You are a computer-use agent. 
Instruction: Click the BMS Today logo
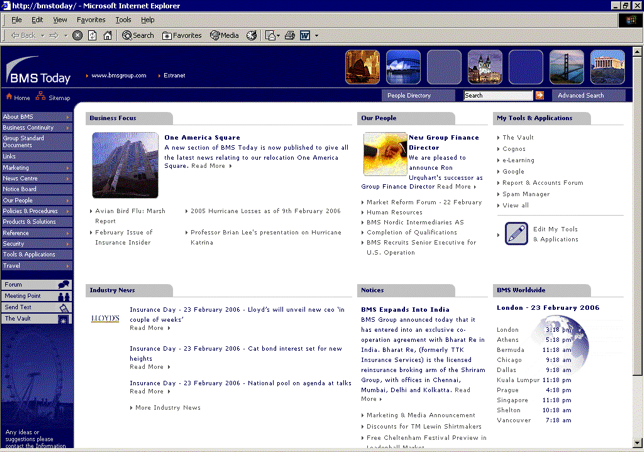(x=40, y=71)
